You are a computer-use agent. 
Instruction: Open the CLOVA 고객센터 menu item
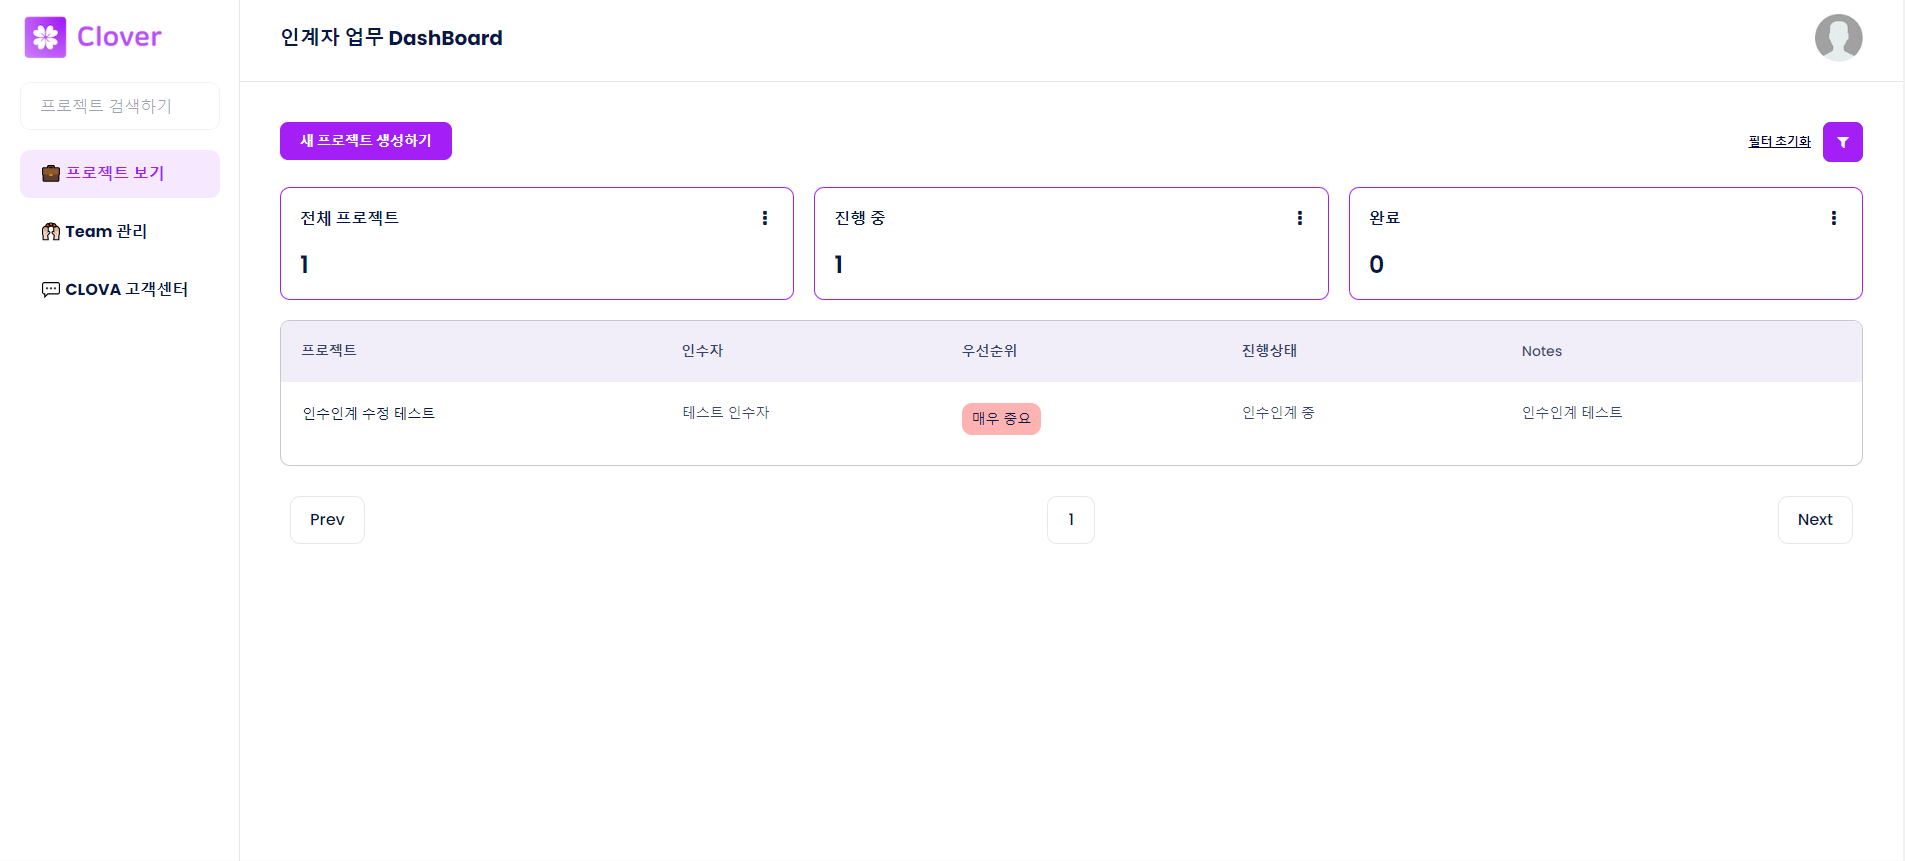[120, 290]
